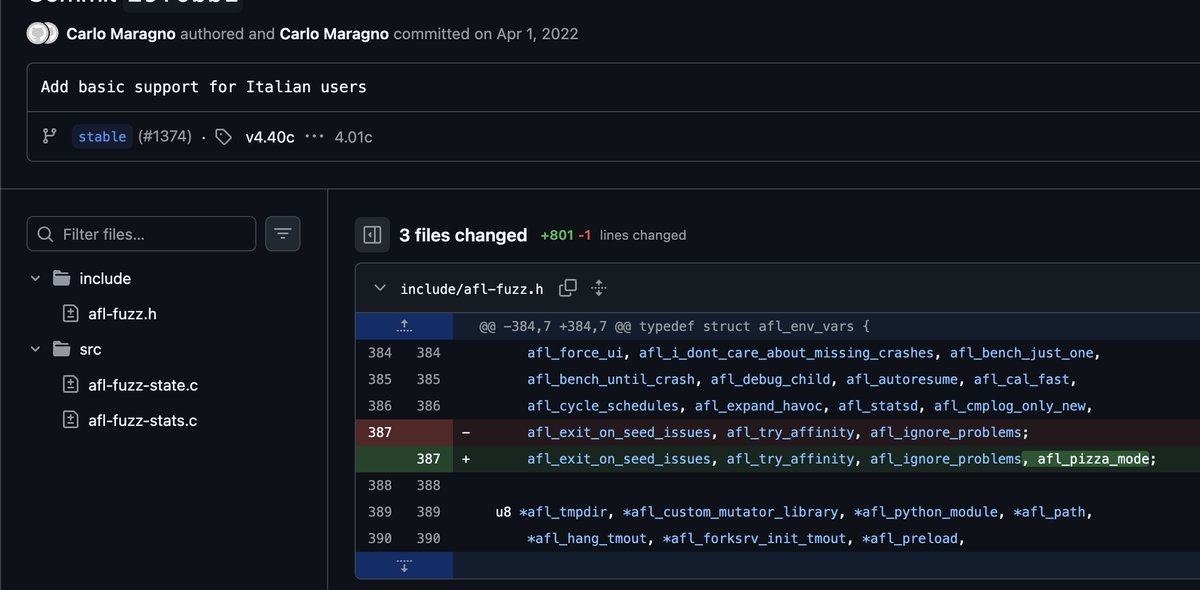
Task: Focus the Filter files search field
Action: (x=141, y=234)
